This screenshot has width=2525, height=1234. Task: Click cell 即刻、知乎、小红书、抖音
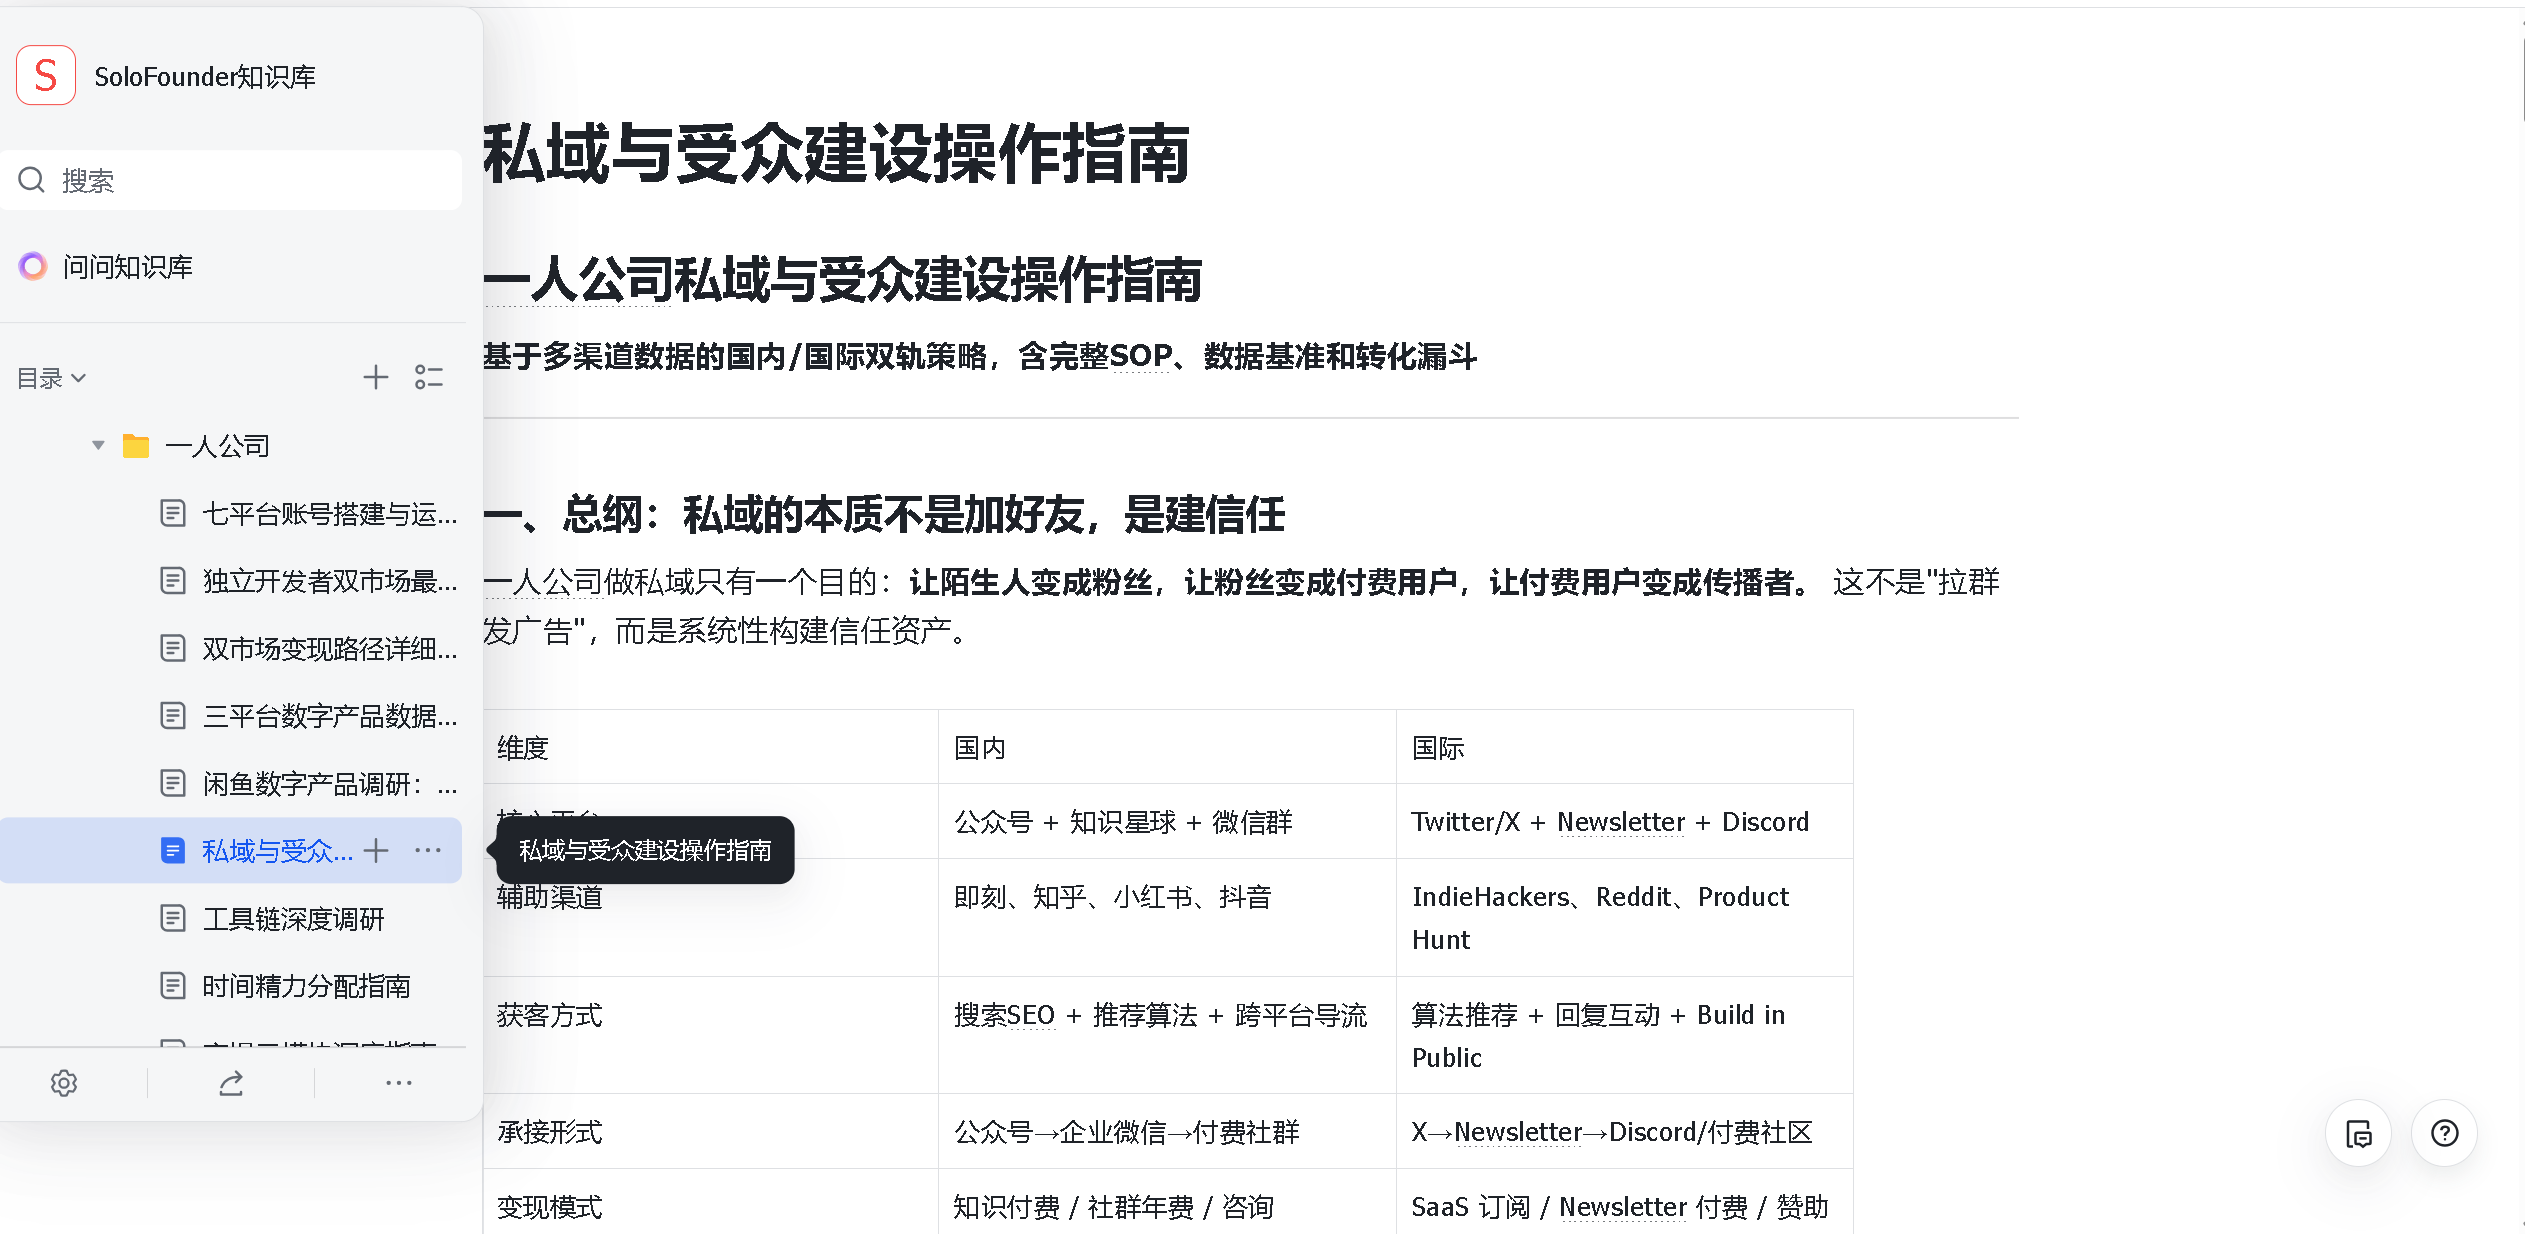[1167, 918]
